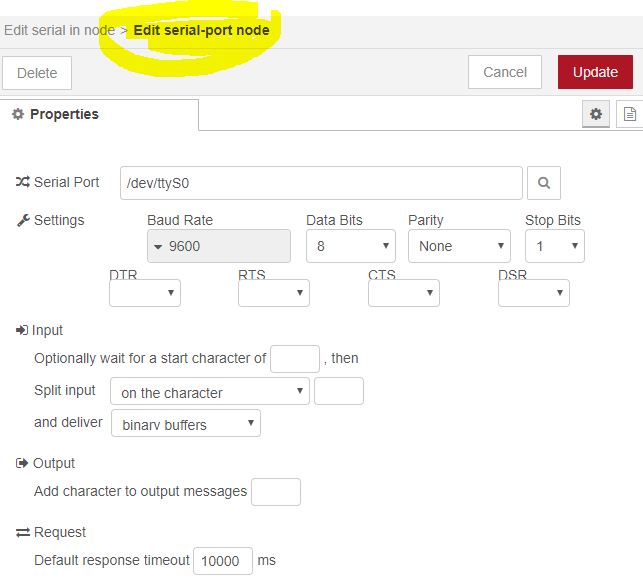The image size is (643, 581).
Task: Open the Stop Bits dropdown
Action: click(x=554, y=246)
